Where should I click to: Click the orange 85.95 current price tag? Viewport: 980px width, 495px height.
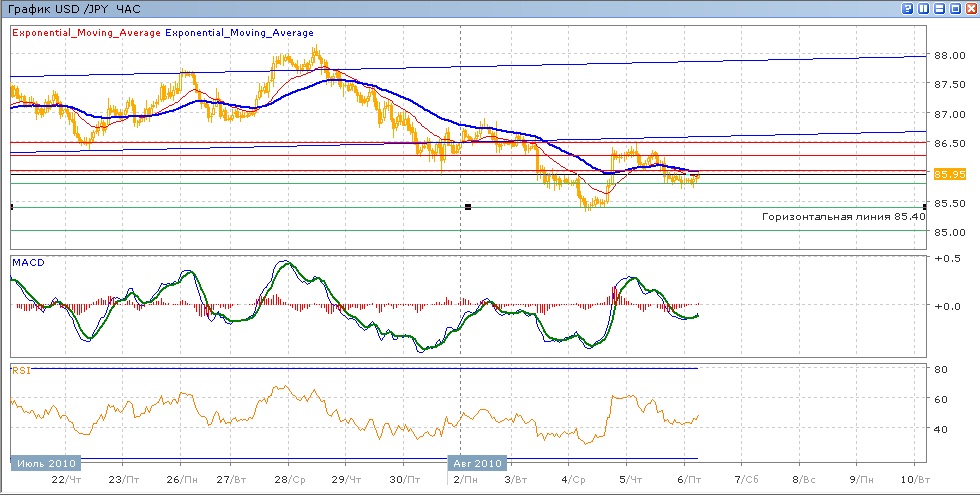click(949, 174)
